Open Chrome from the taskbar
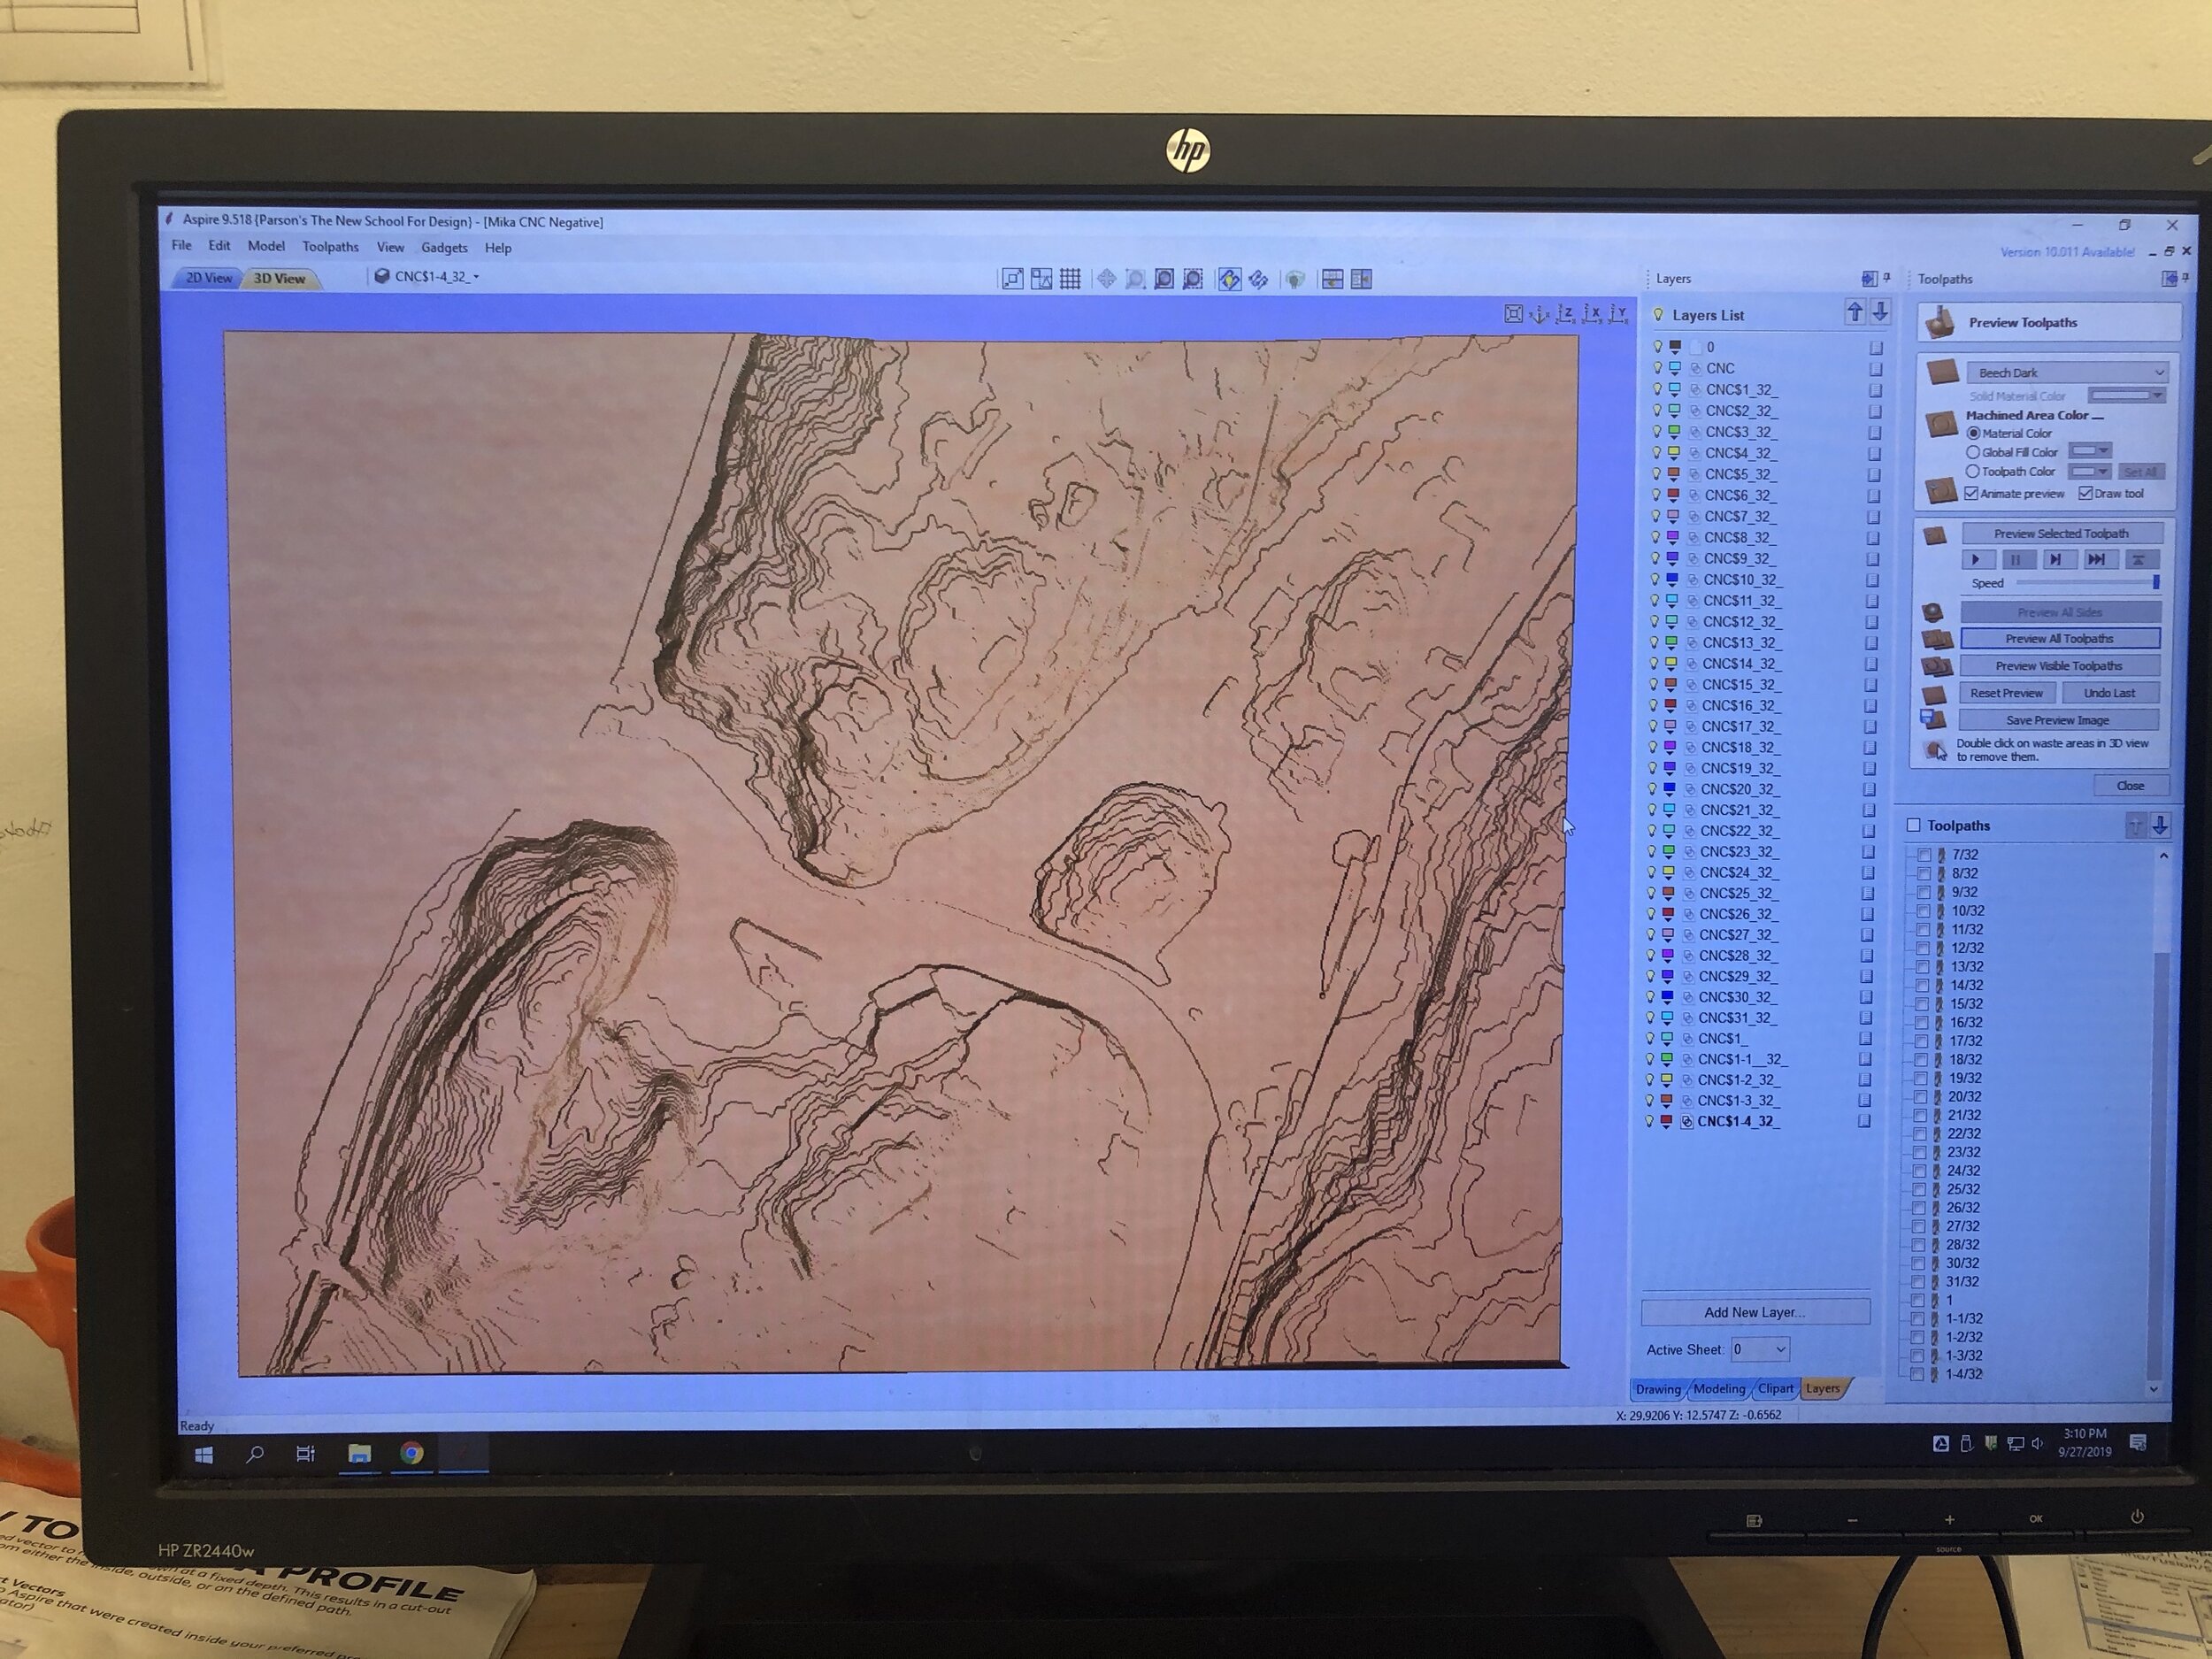Screen dimensions: 2212x1659 pyautogui.click(x=411, y=1453)
